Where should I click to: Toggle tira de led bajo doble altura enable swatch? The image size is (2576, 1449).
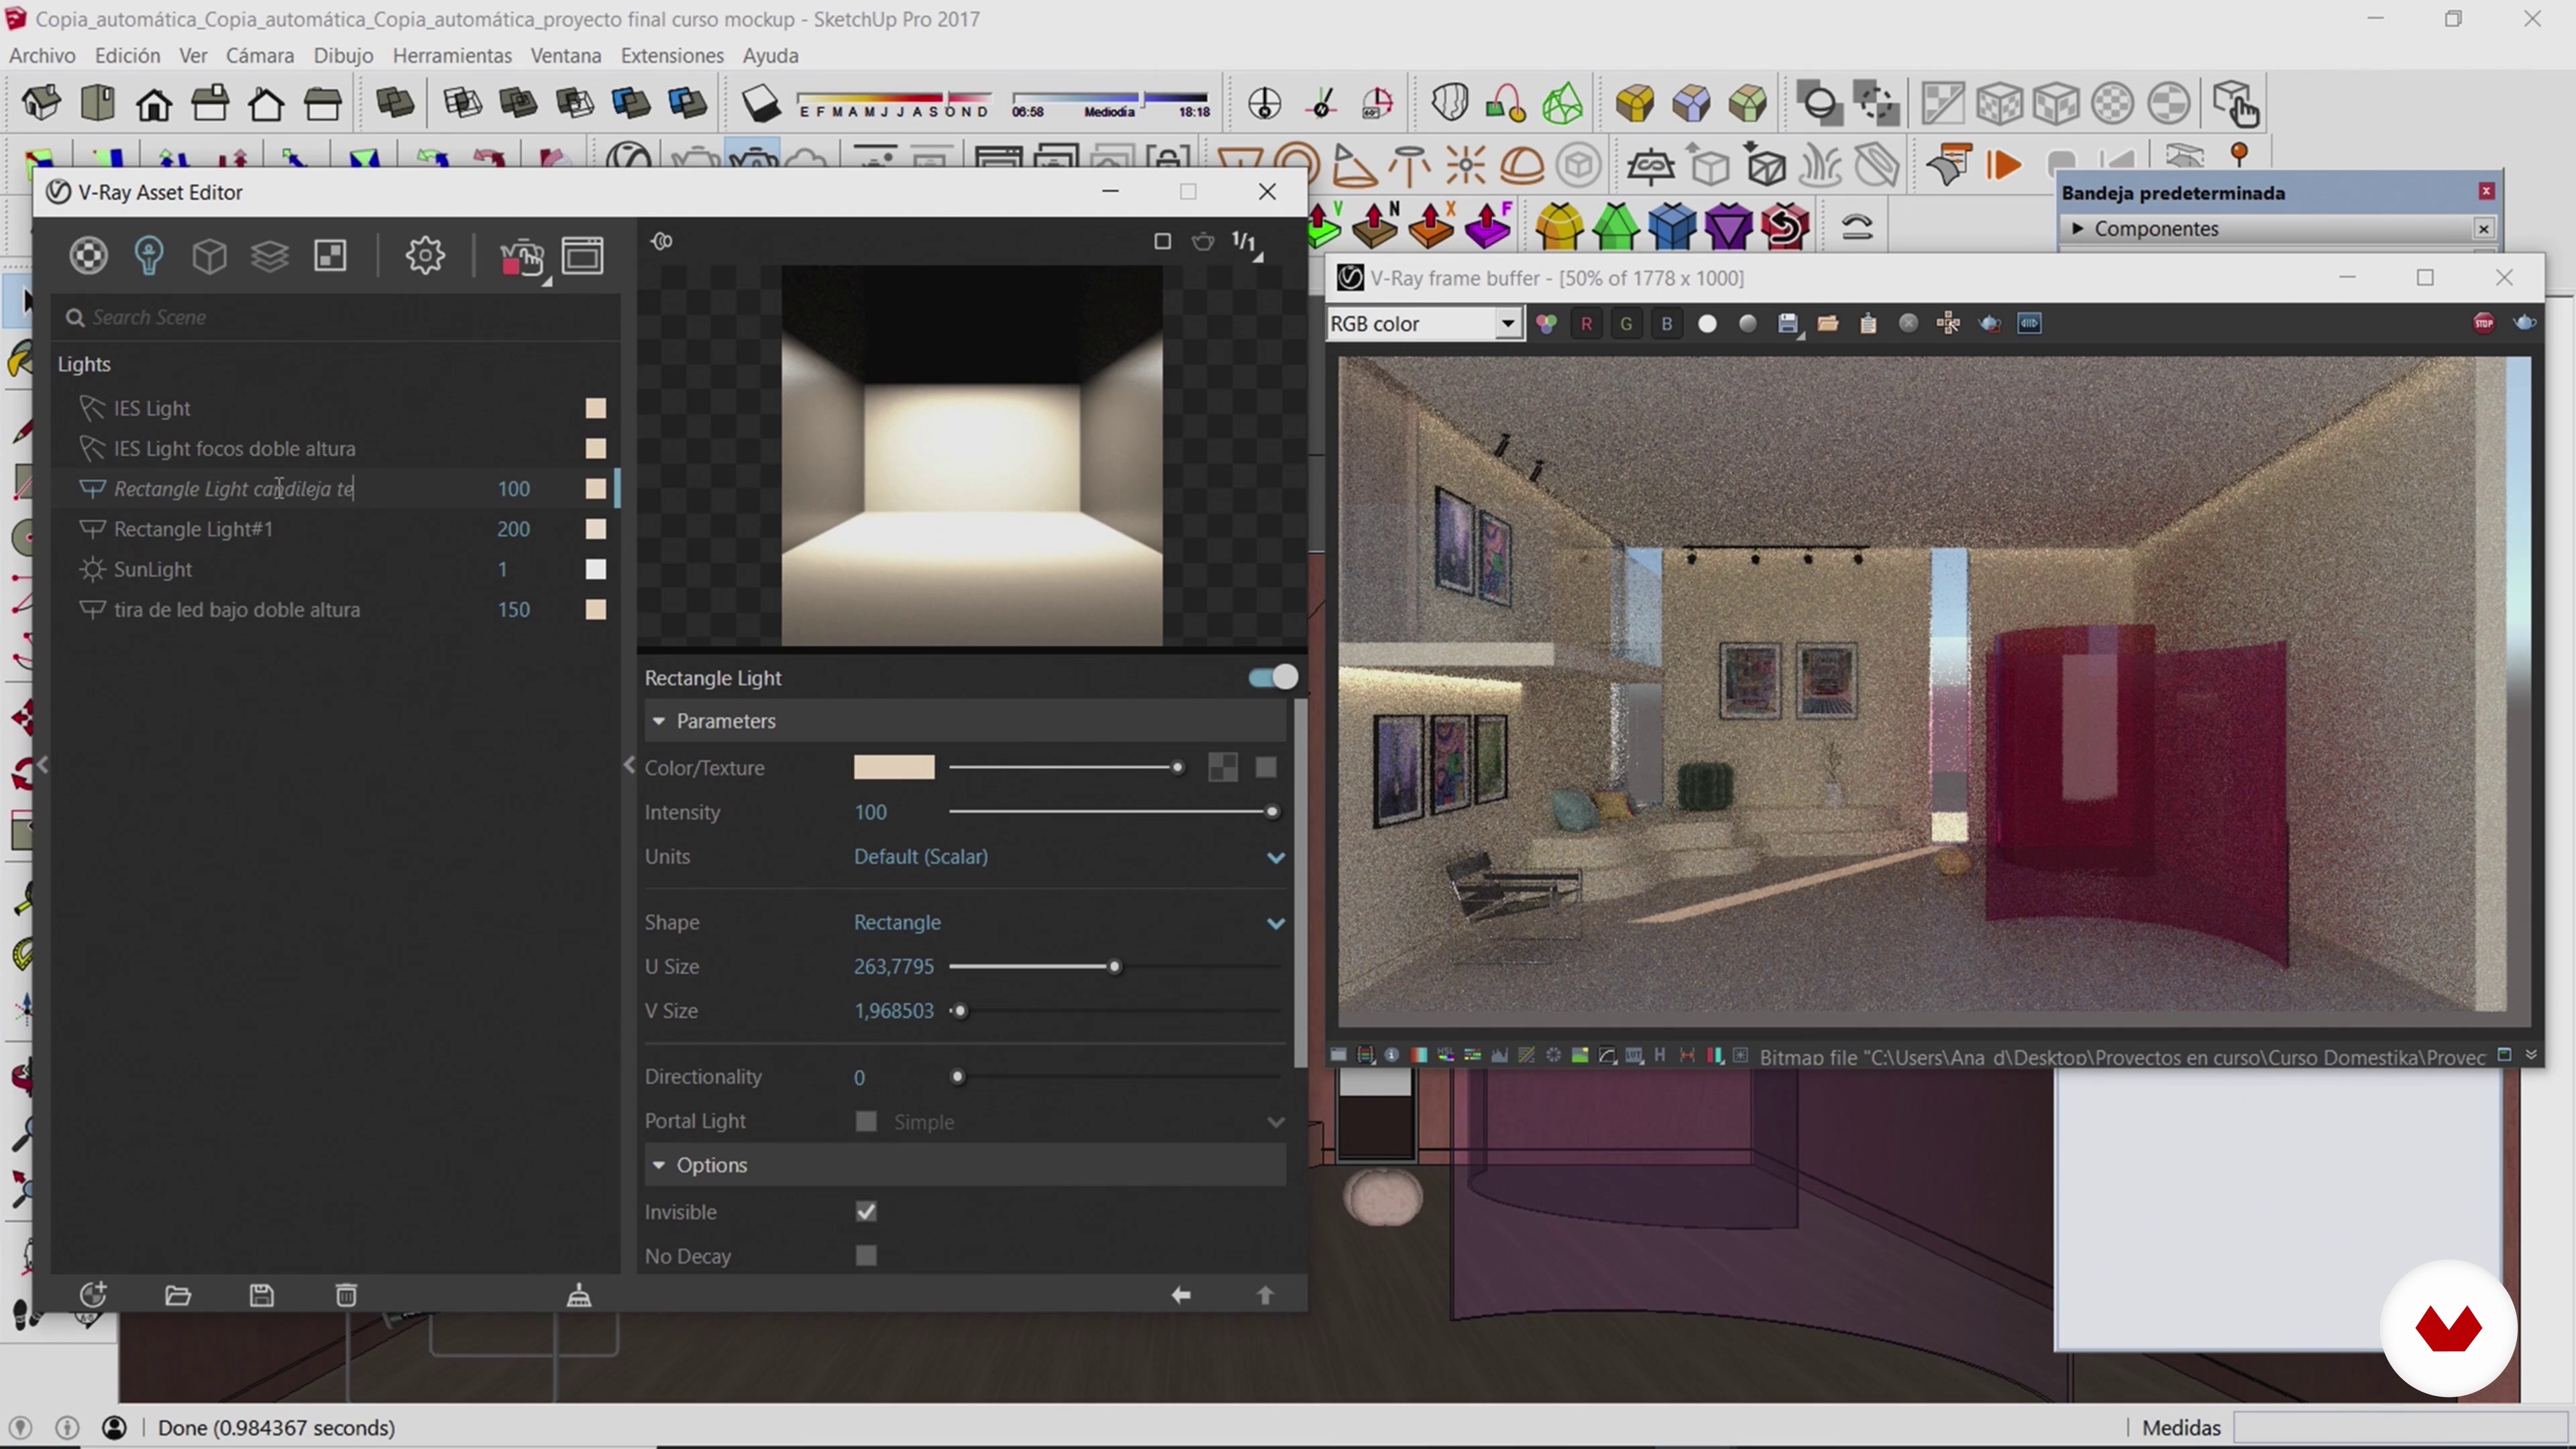click(596, 609)
